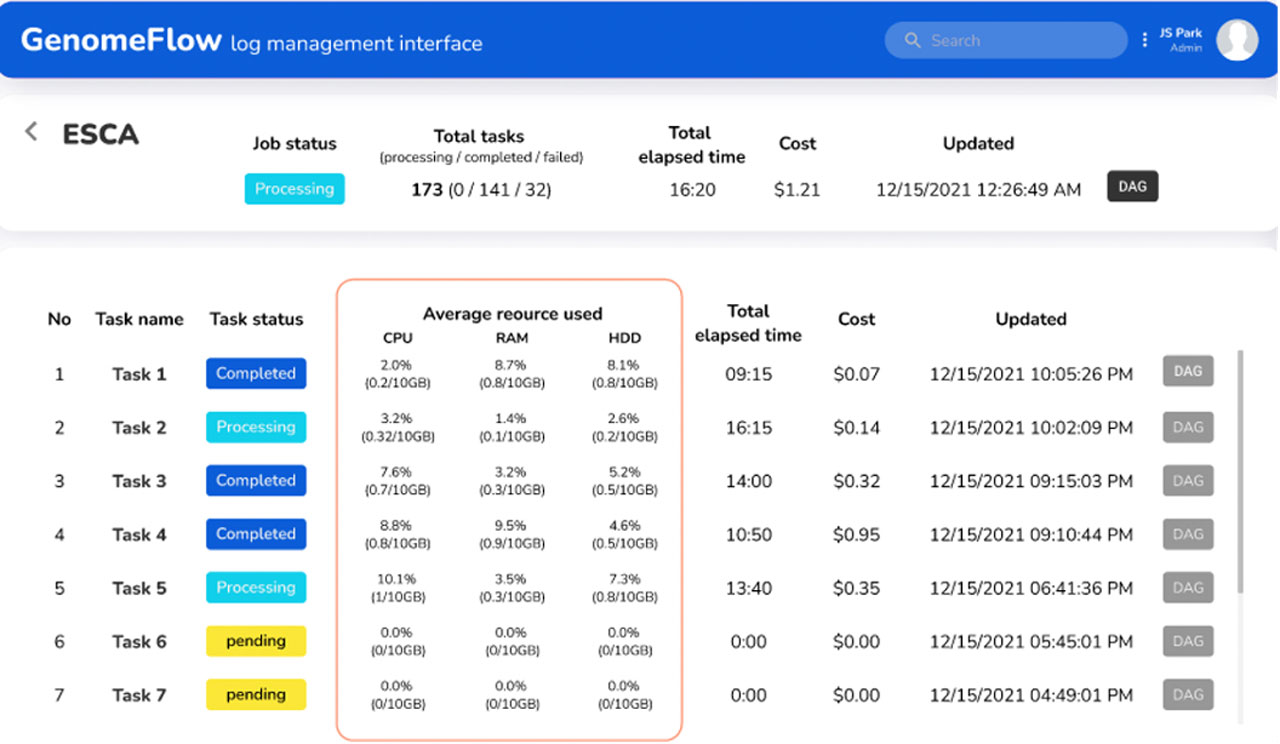
Task: Open the black DAG button for ESCA job
Action: (1132, 187)
